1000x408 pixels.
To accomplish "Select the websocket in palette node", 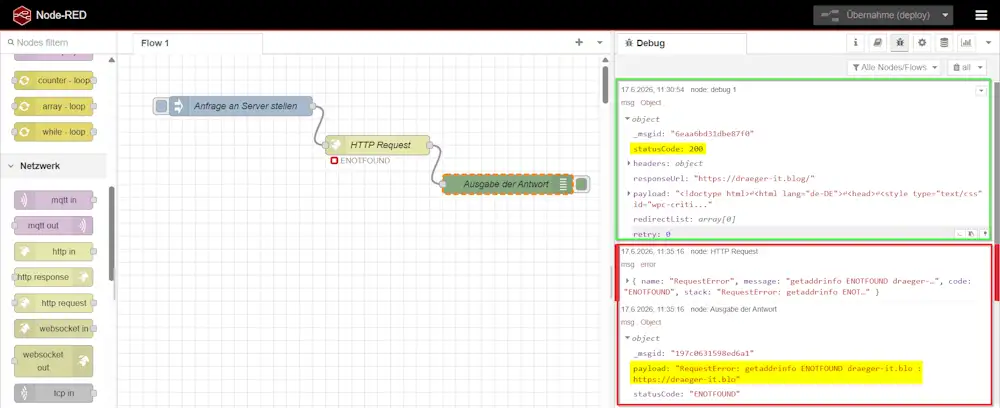I will pos(54,329).
